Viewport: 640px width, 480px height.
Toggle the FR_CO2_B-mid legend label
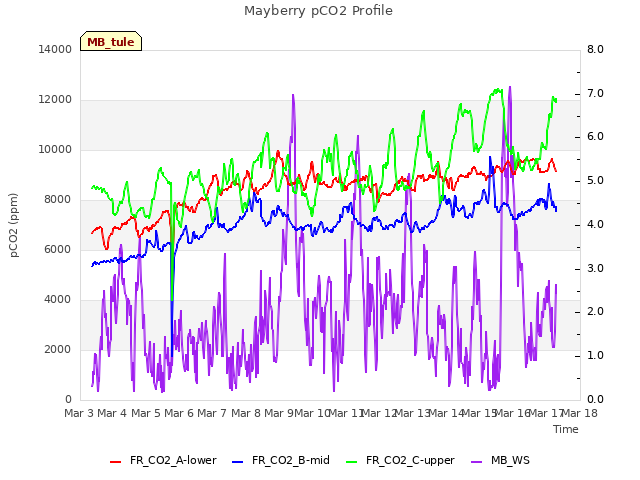coord(291,460)
